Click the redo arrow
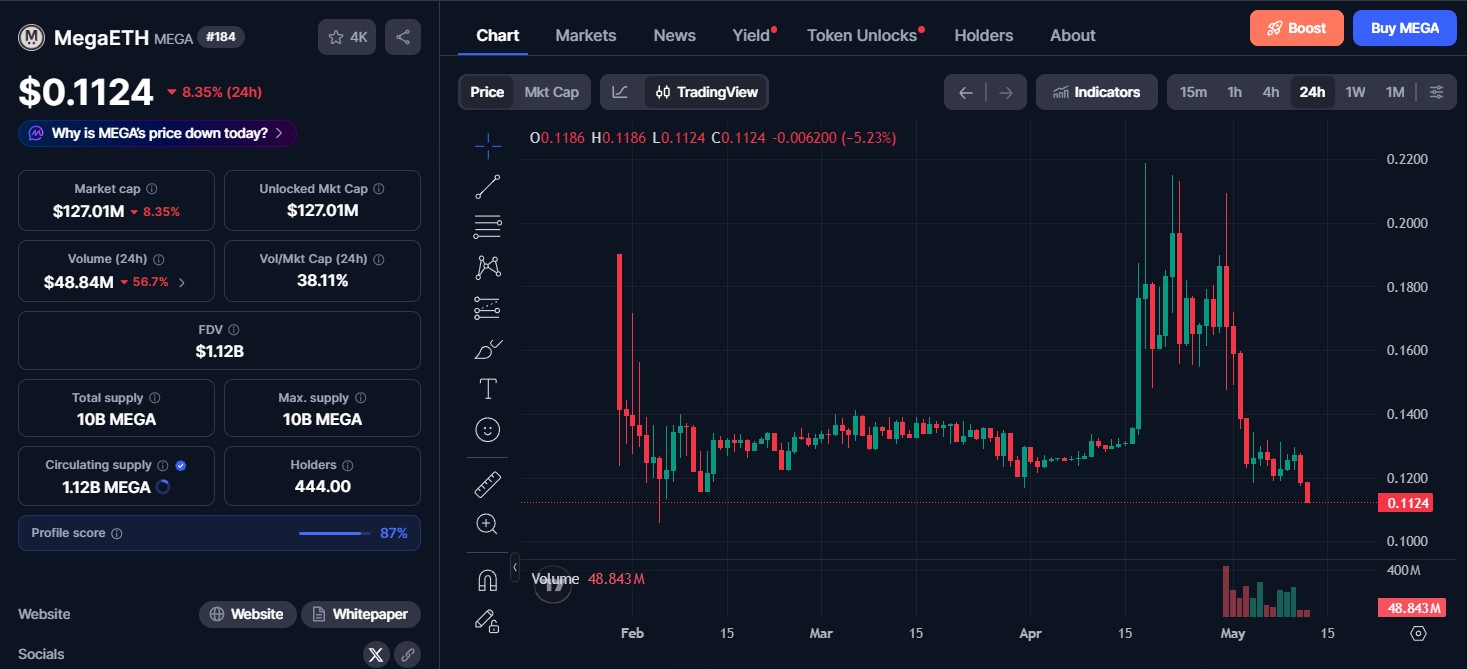1467x669 pixels. (x=1006, y=93)
